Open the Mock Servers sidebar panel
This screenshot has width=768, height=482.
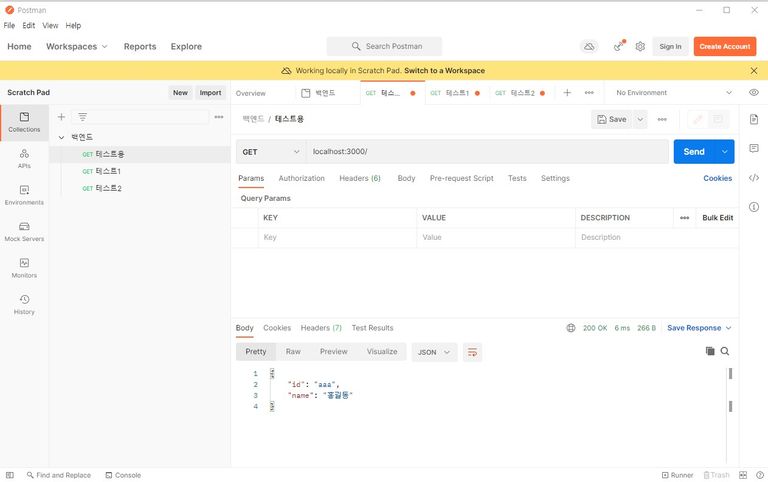point(24,232)
